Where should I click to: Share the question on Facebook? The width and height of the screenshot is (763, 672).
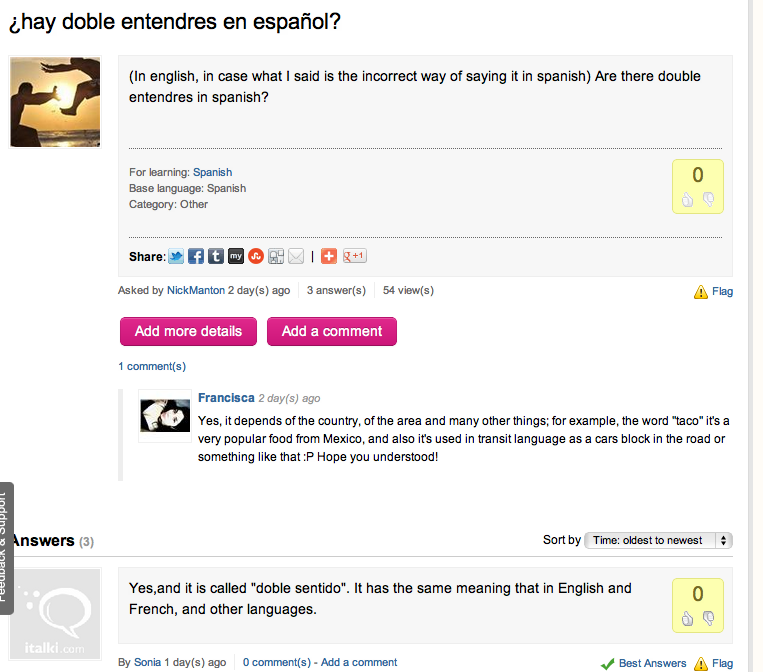(196, 256)
